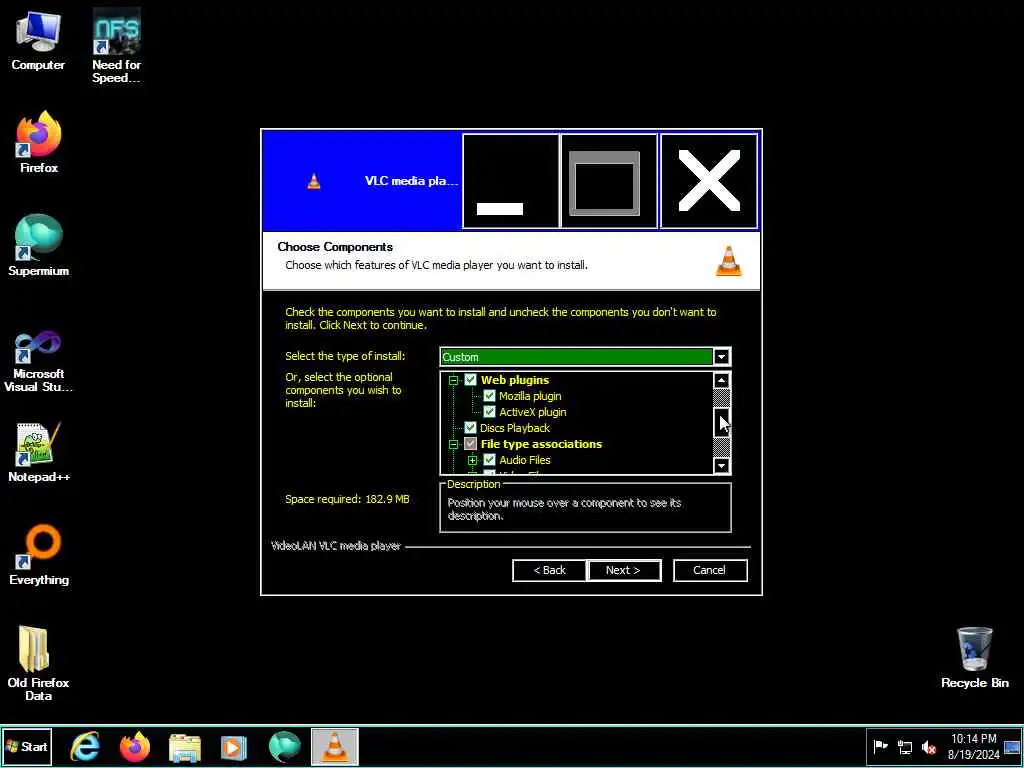Uncheck the Discs Playback checkbox
This screenshot has width=1024, height=768.
tap(470, 428)
